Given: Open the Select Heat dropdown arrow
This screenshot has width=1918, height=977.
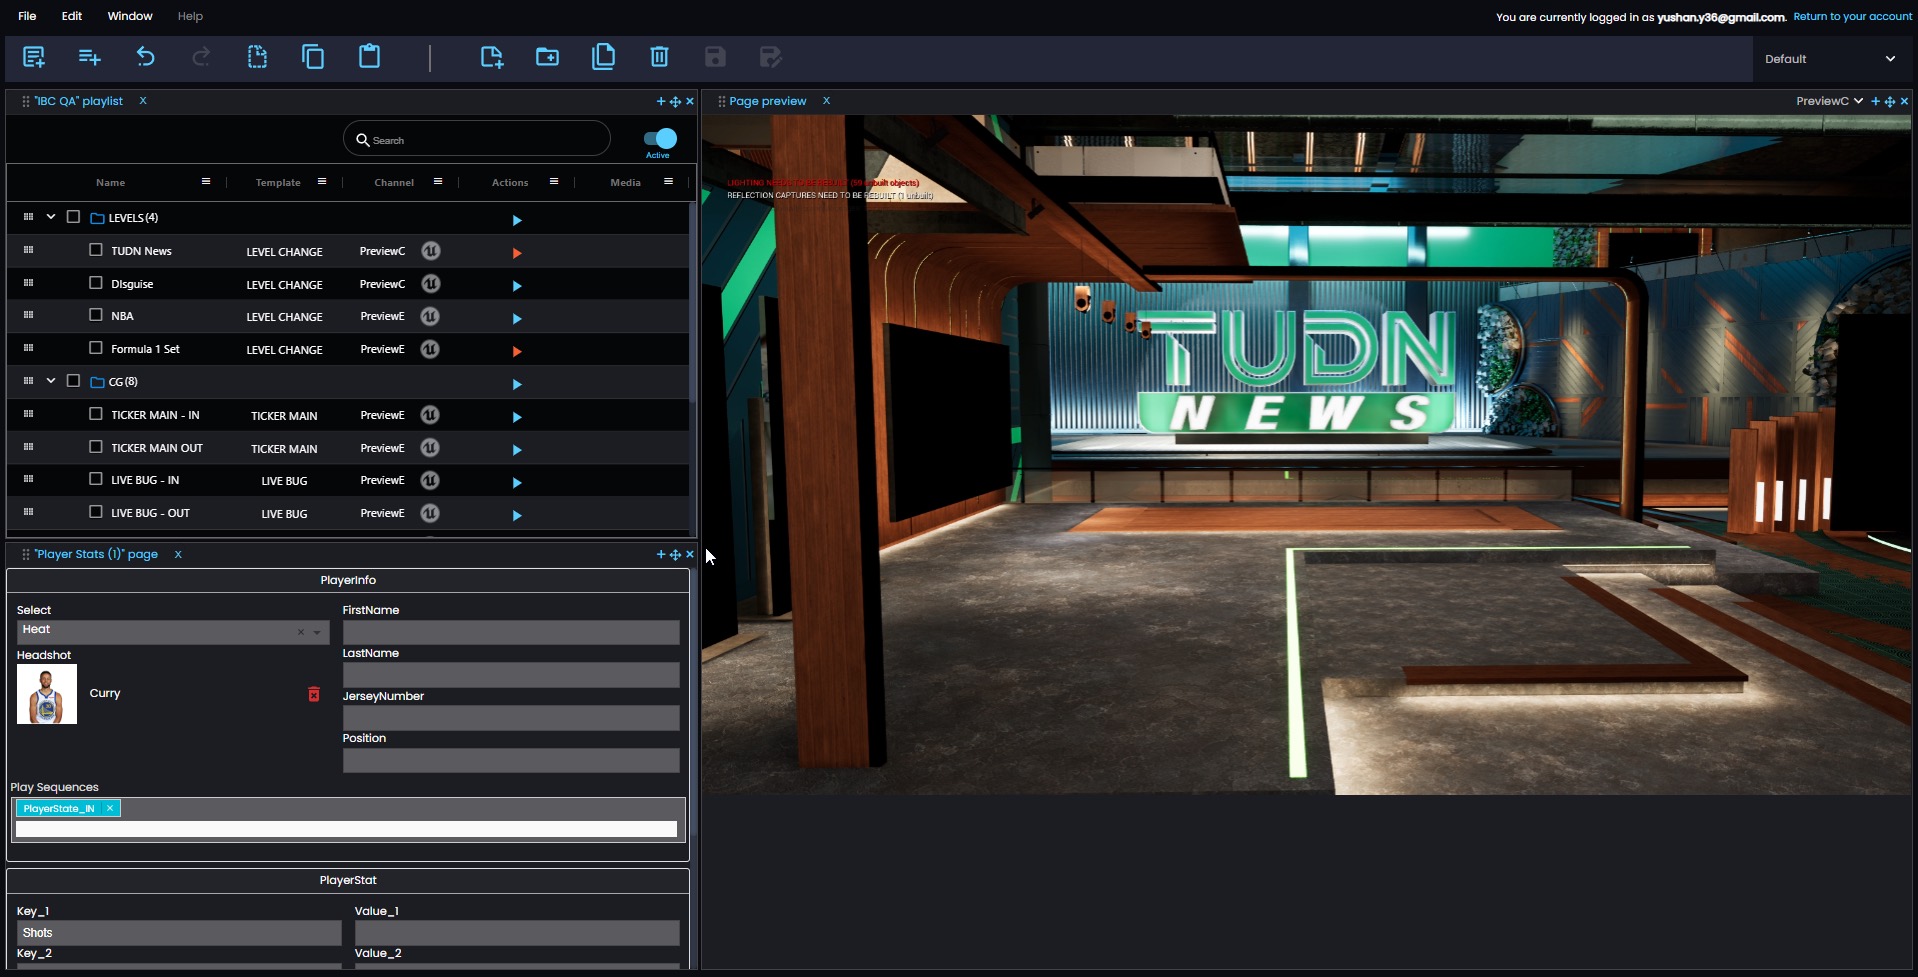Looking at the screenshot, I should pos(317,632).
